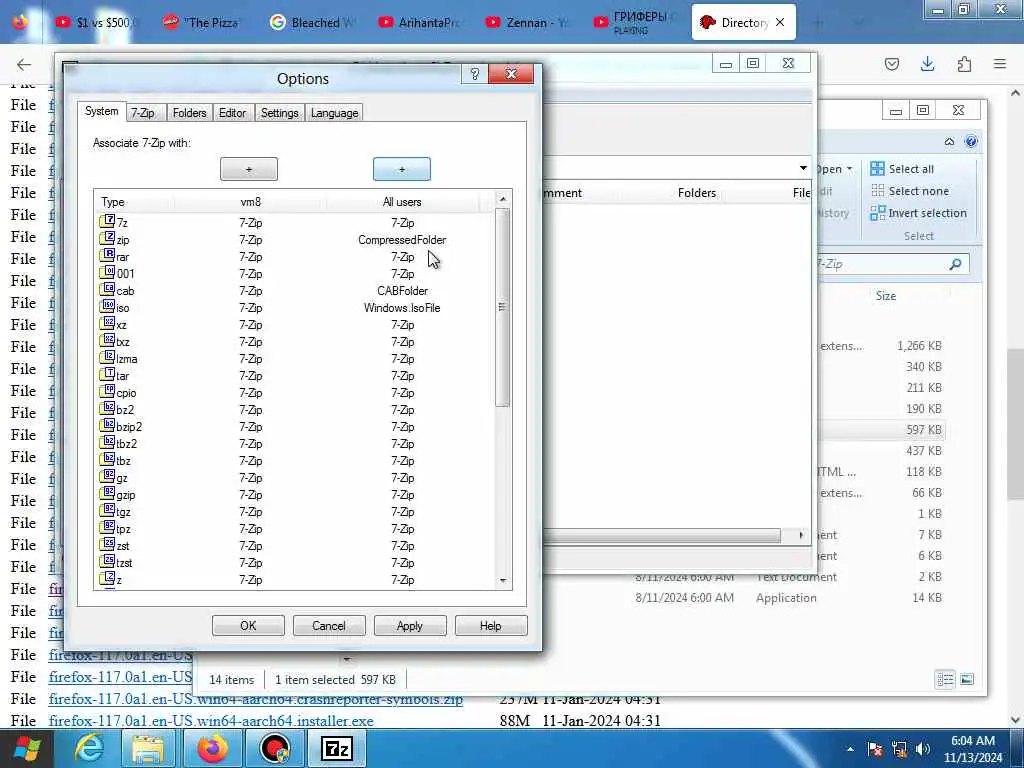Image resolution: width=1024 pixels, height=768 pixels.
Task: Select the zip file type icon
Action: (x=107, y=239)
